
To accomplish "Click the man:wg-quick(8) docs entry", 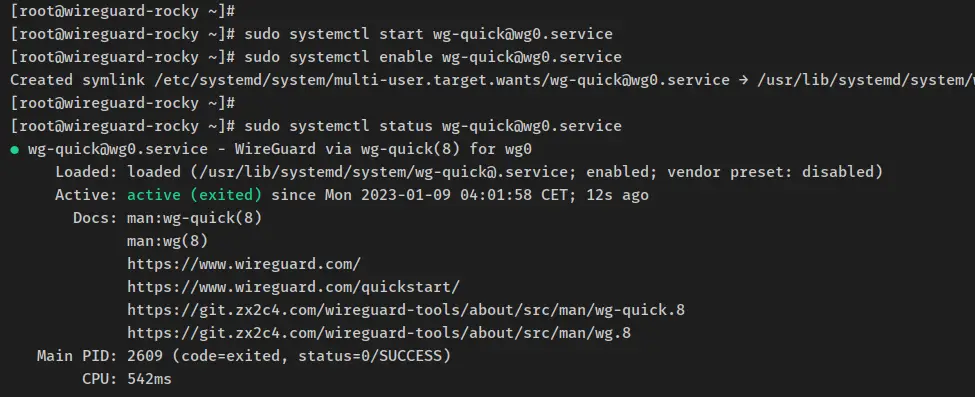I will [x=195, y=218].
